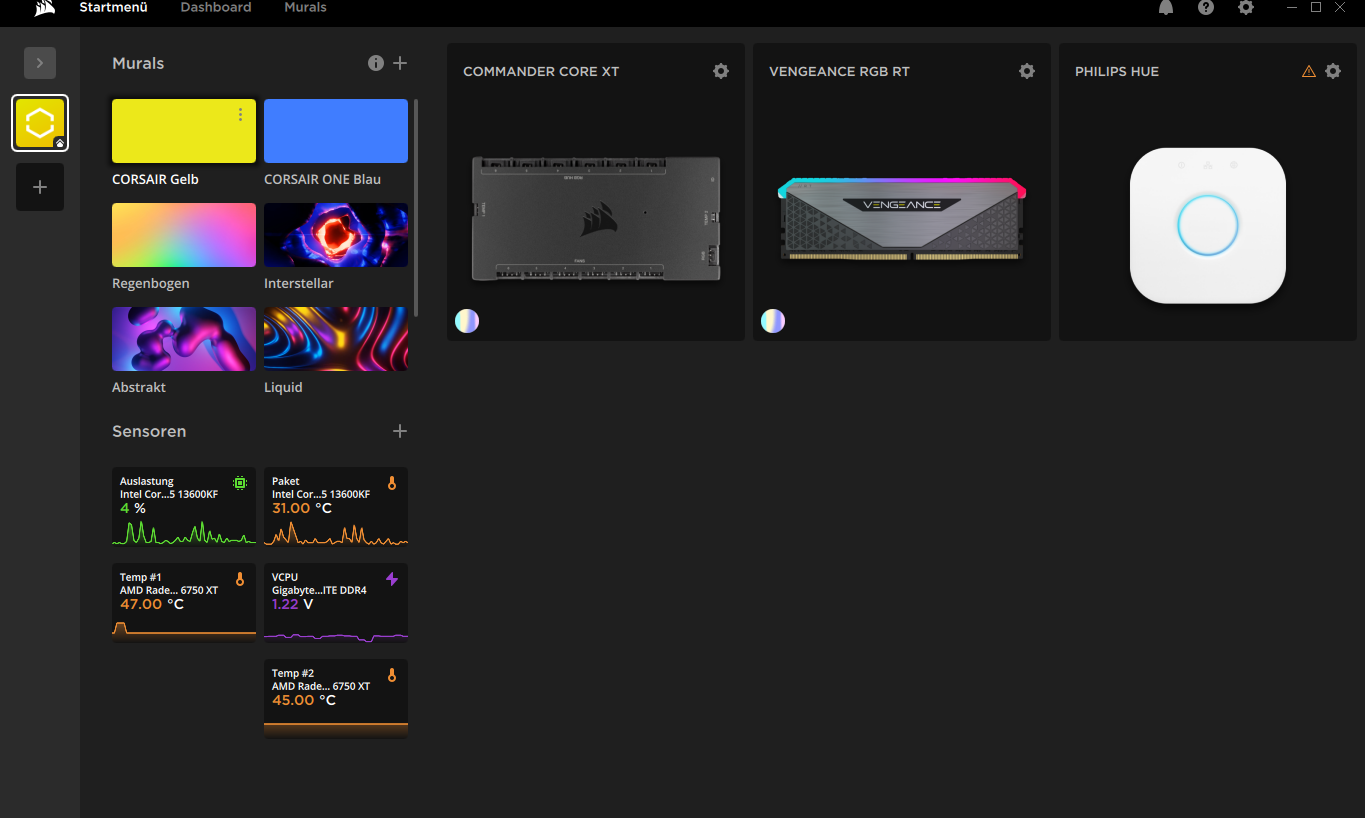Viewport: 1365px width, 818px height.
Task: Open the Commander Core XT device image
Action: (x=596, y=218)
